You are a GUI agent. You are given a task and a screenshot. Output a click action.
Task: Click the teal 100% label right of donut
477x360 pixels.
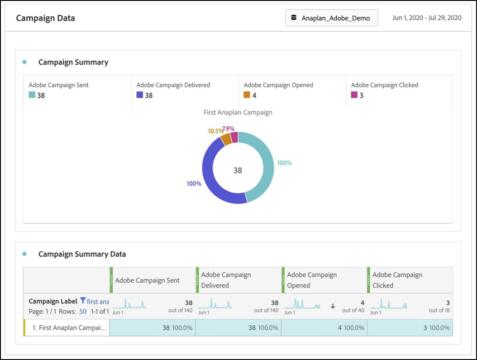(284, 163)
